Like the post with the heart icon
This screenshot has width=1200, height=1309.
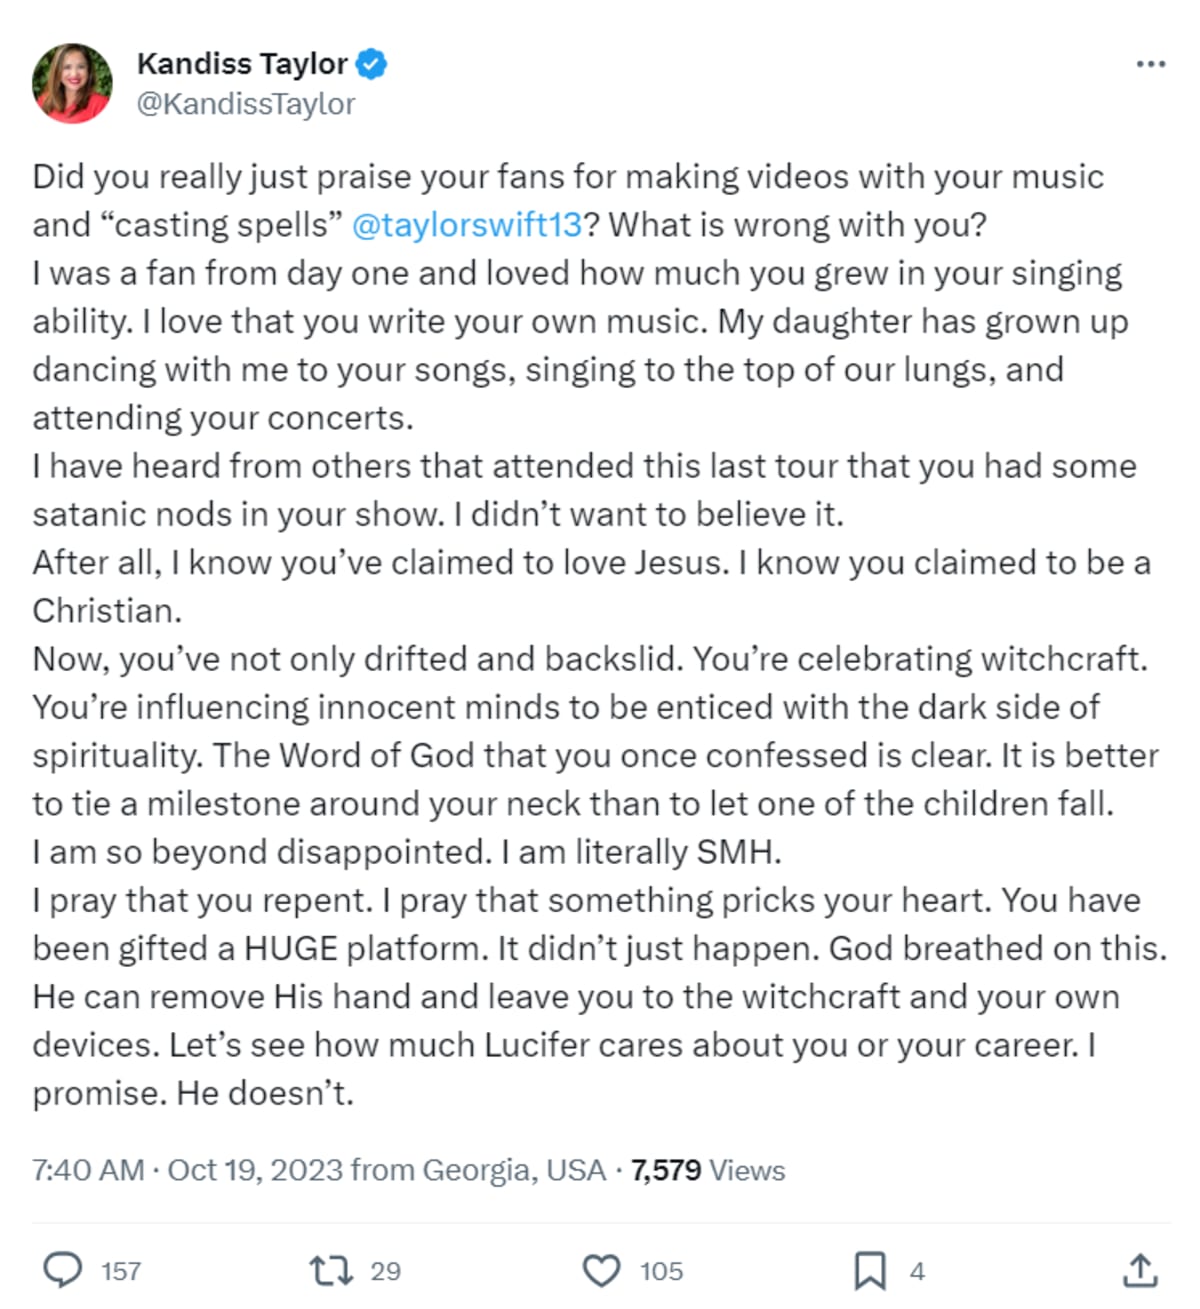601,1270
